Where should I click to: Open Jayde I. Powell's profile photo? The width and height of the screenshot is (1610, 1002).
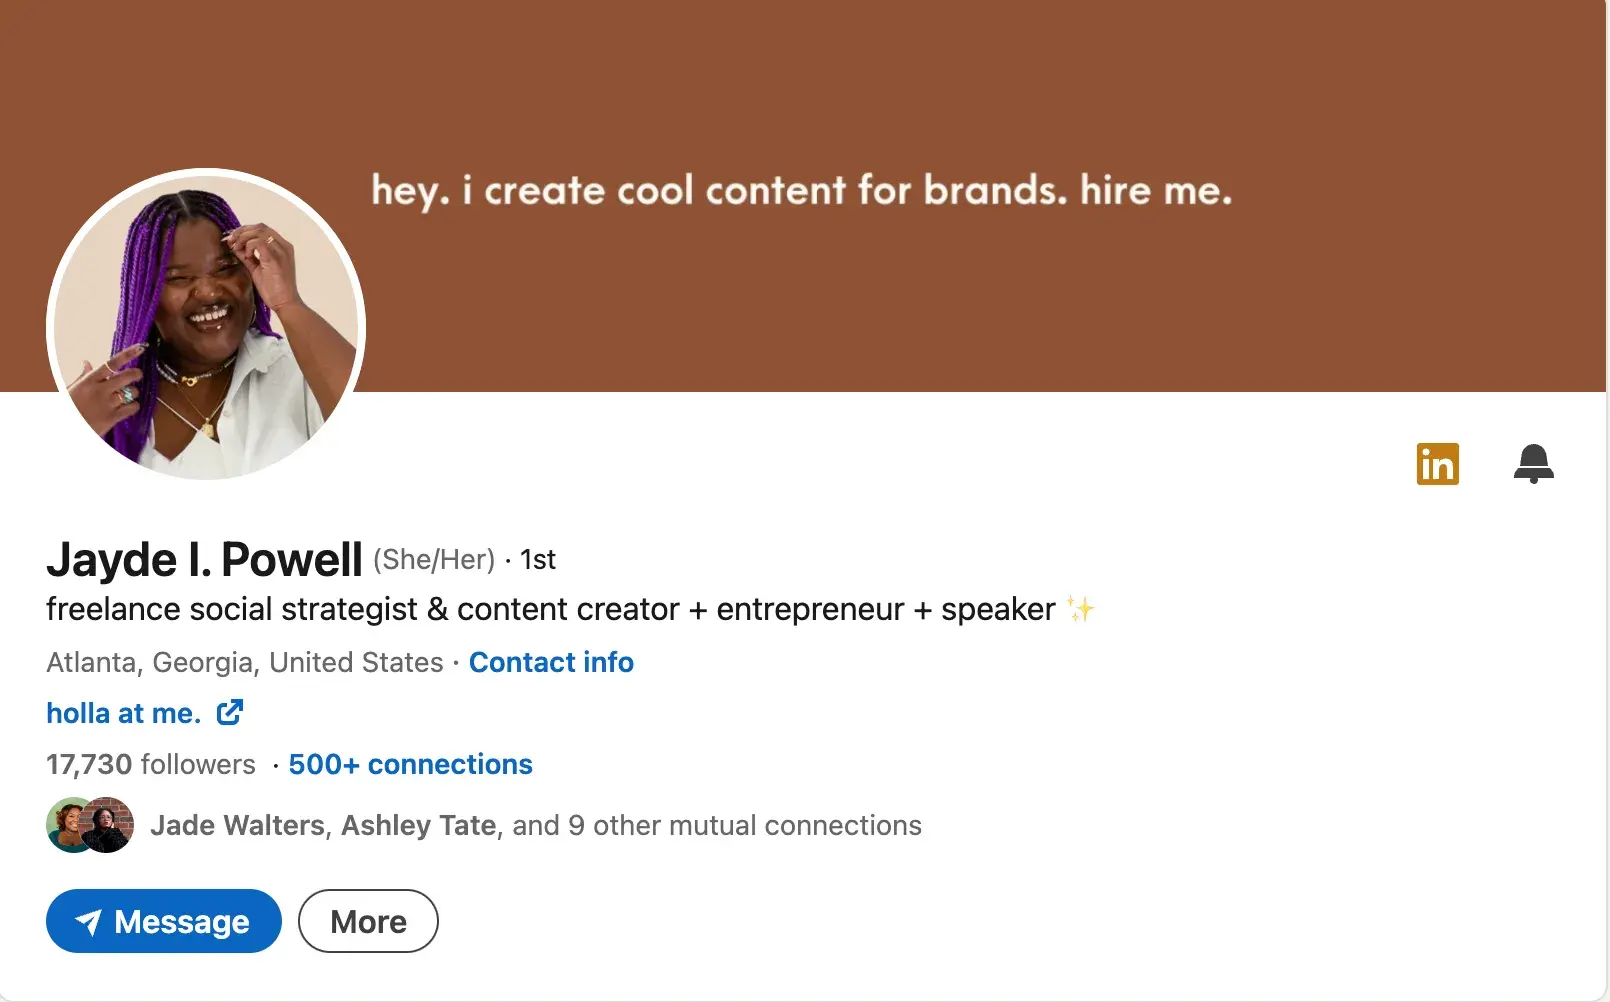[x=206, y=325]
